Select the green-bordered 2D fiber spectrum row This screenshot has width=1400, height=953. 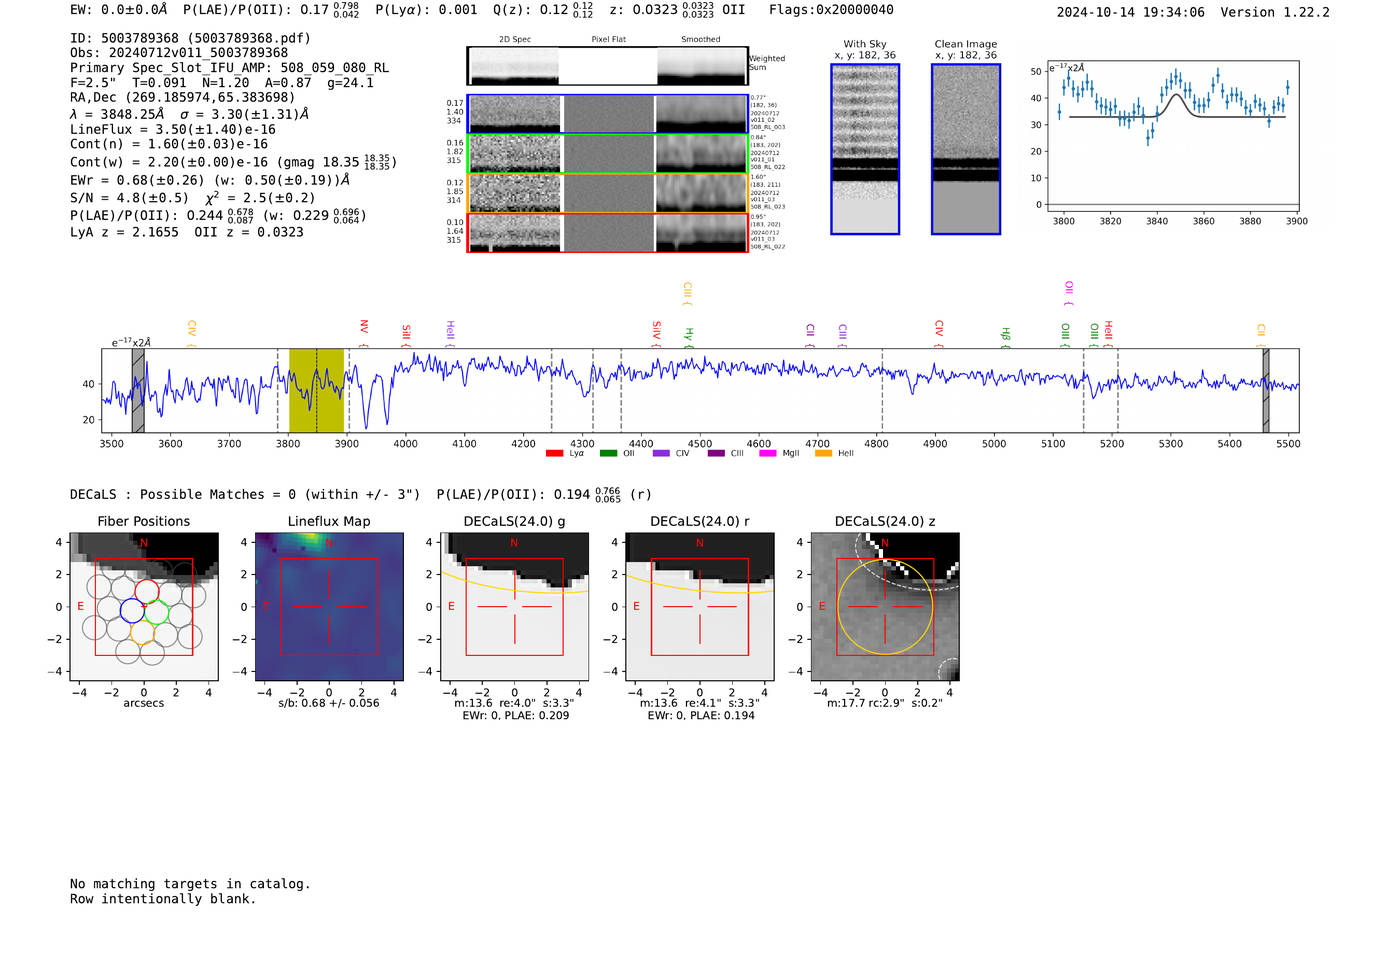(x=608, y=153)
